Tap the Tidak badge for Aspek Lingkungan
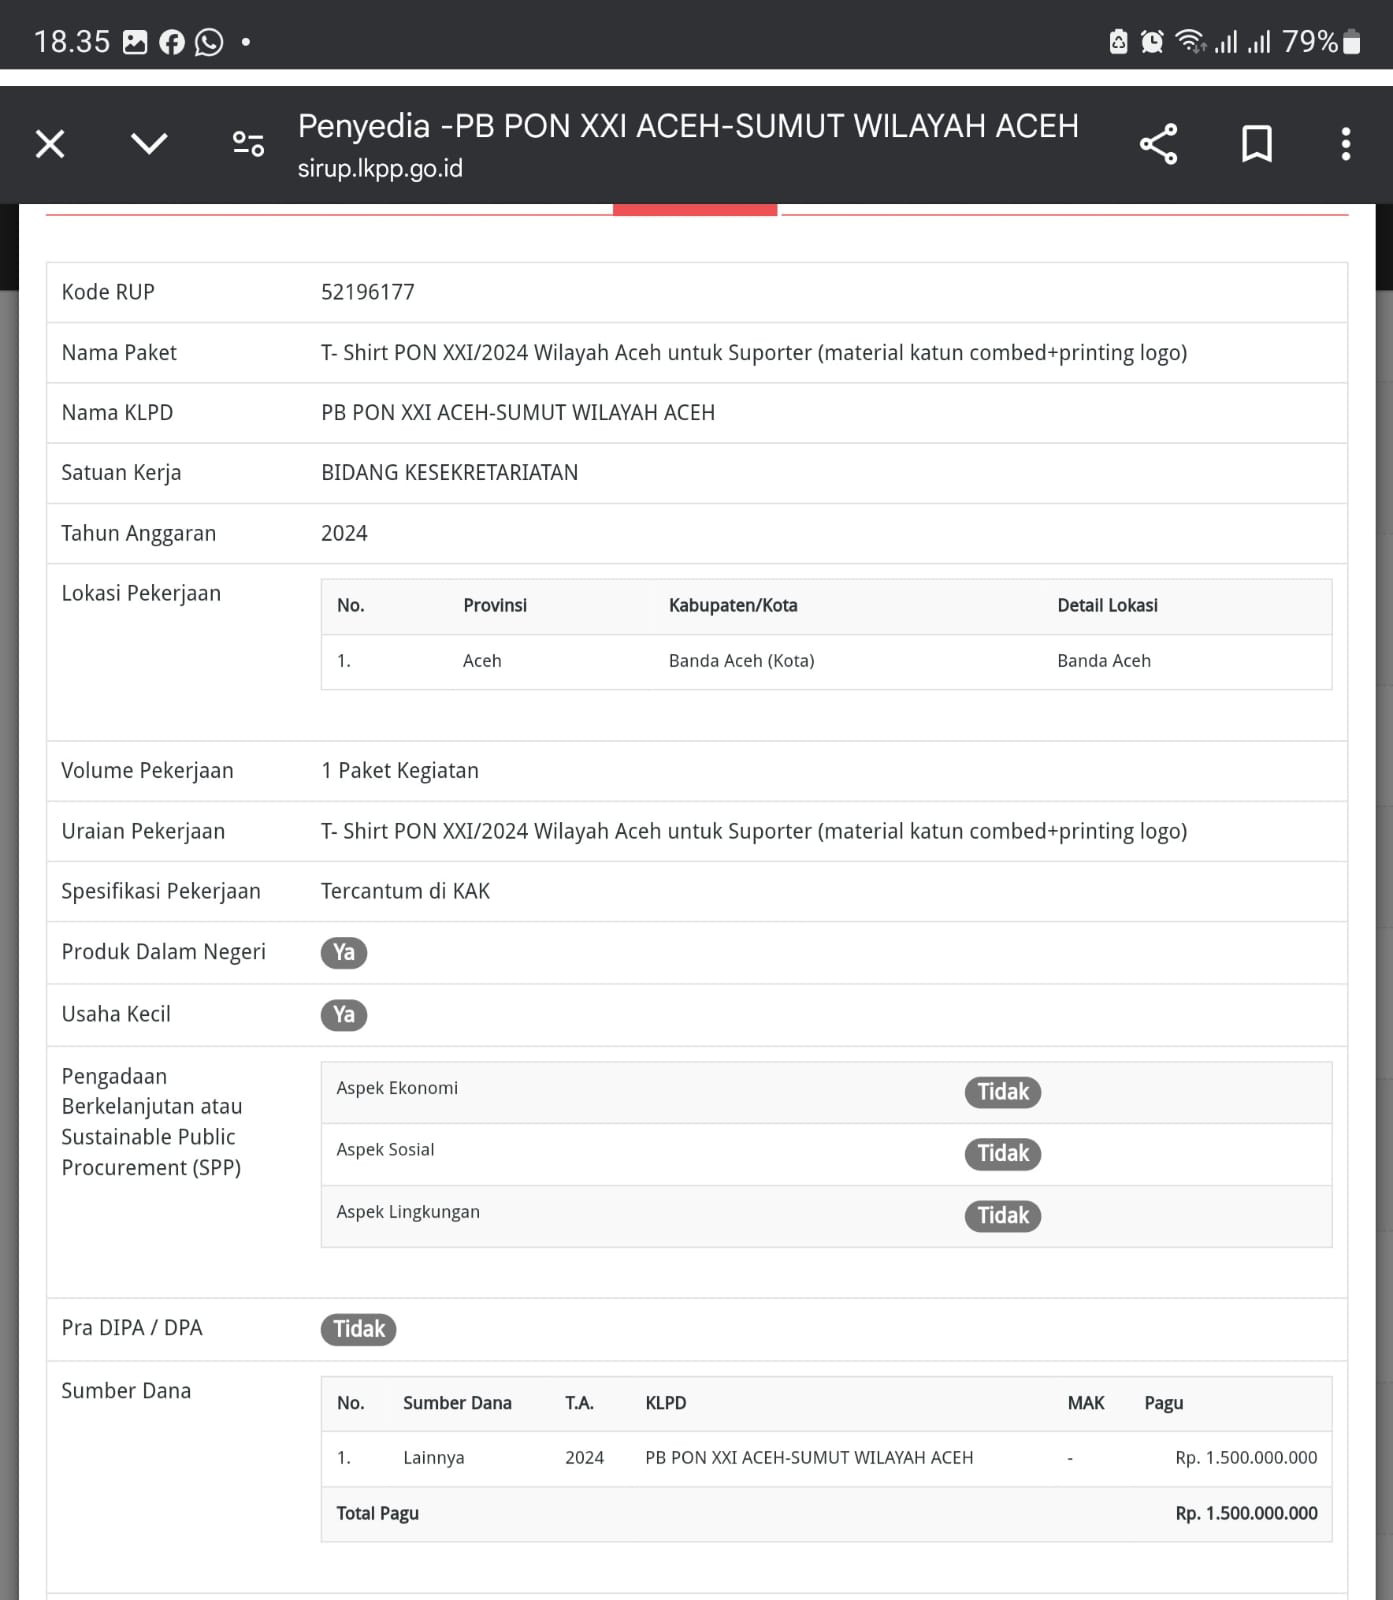Image resolution: width=1393 pixels, height=1600 pixels. [1003, 1216]
